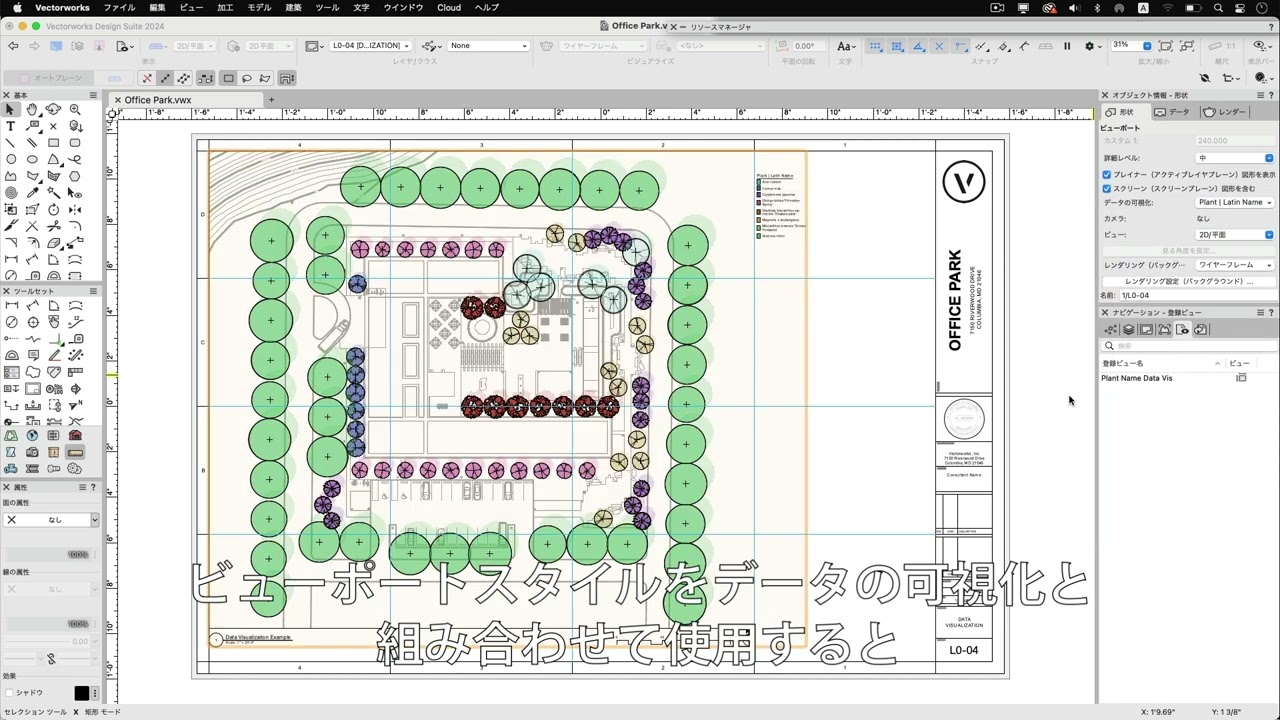Open the モデル menu
This screenshot has width=1280, height=720.
[259, 7]
